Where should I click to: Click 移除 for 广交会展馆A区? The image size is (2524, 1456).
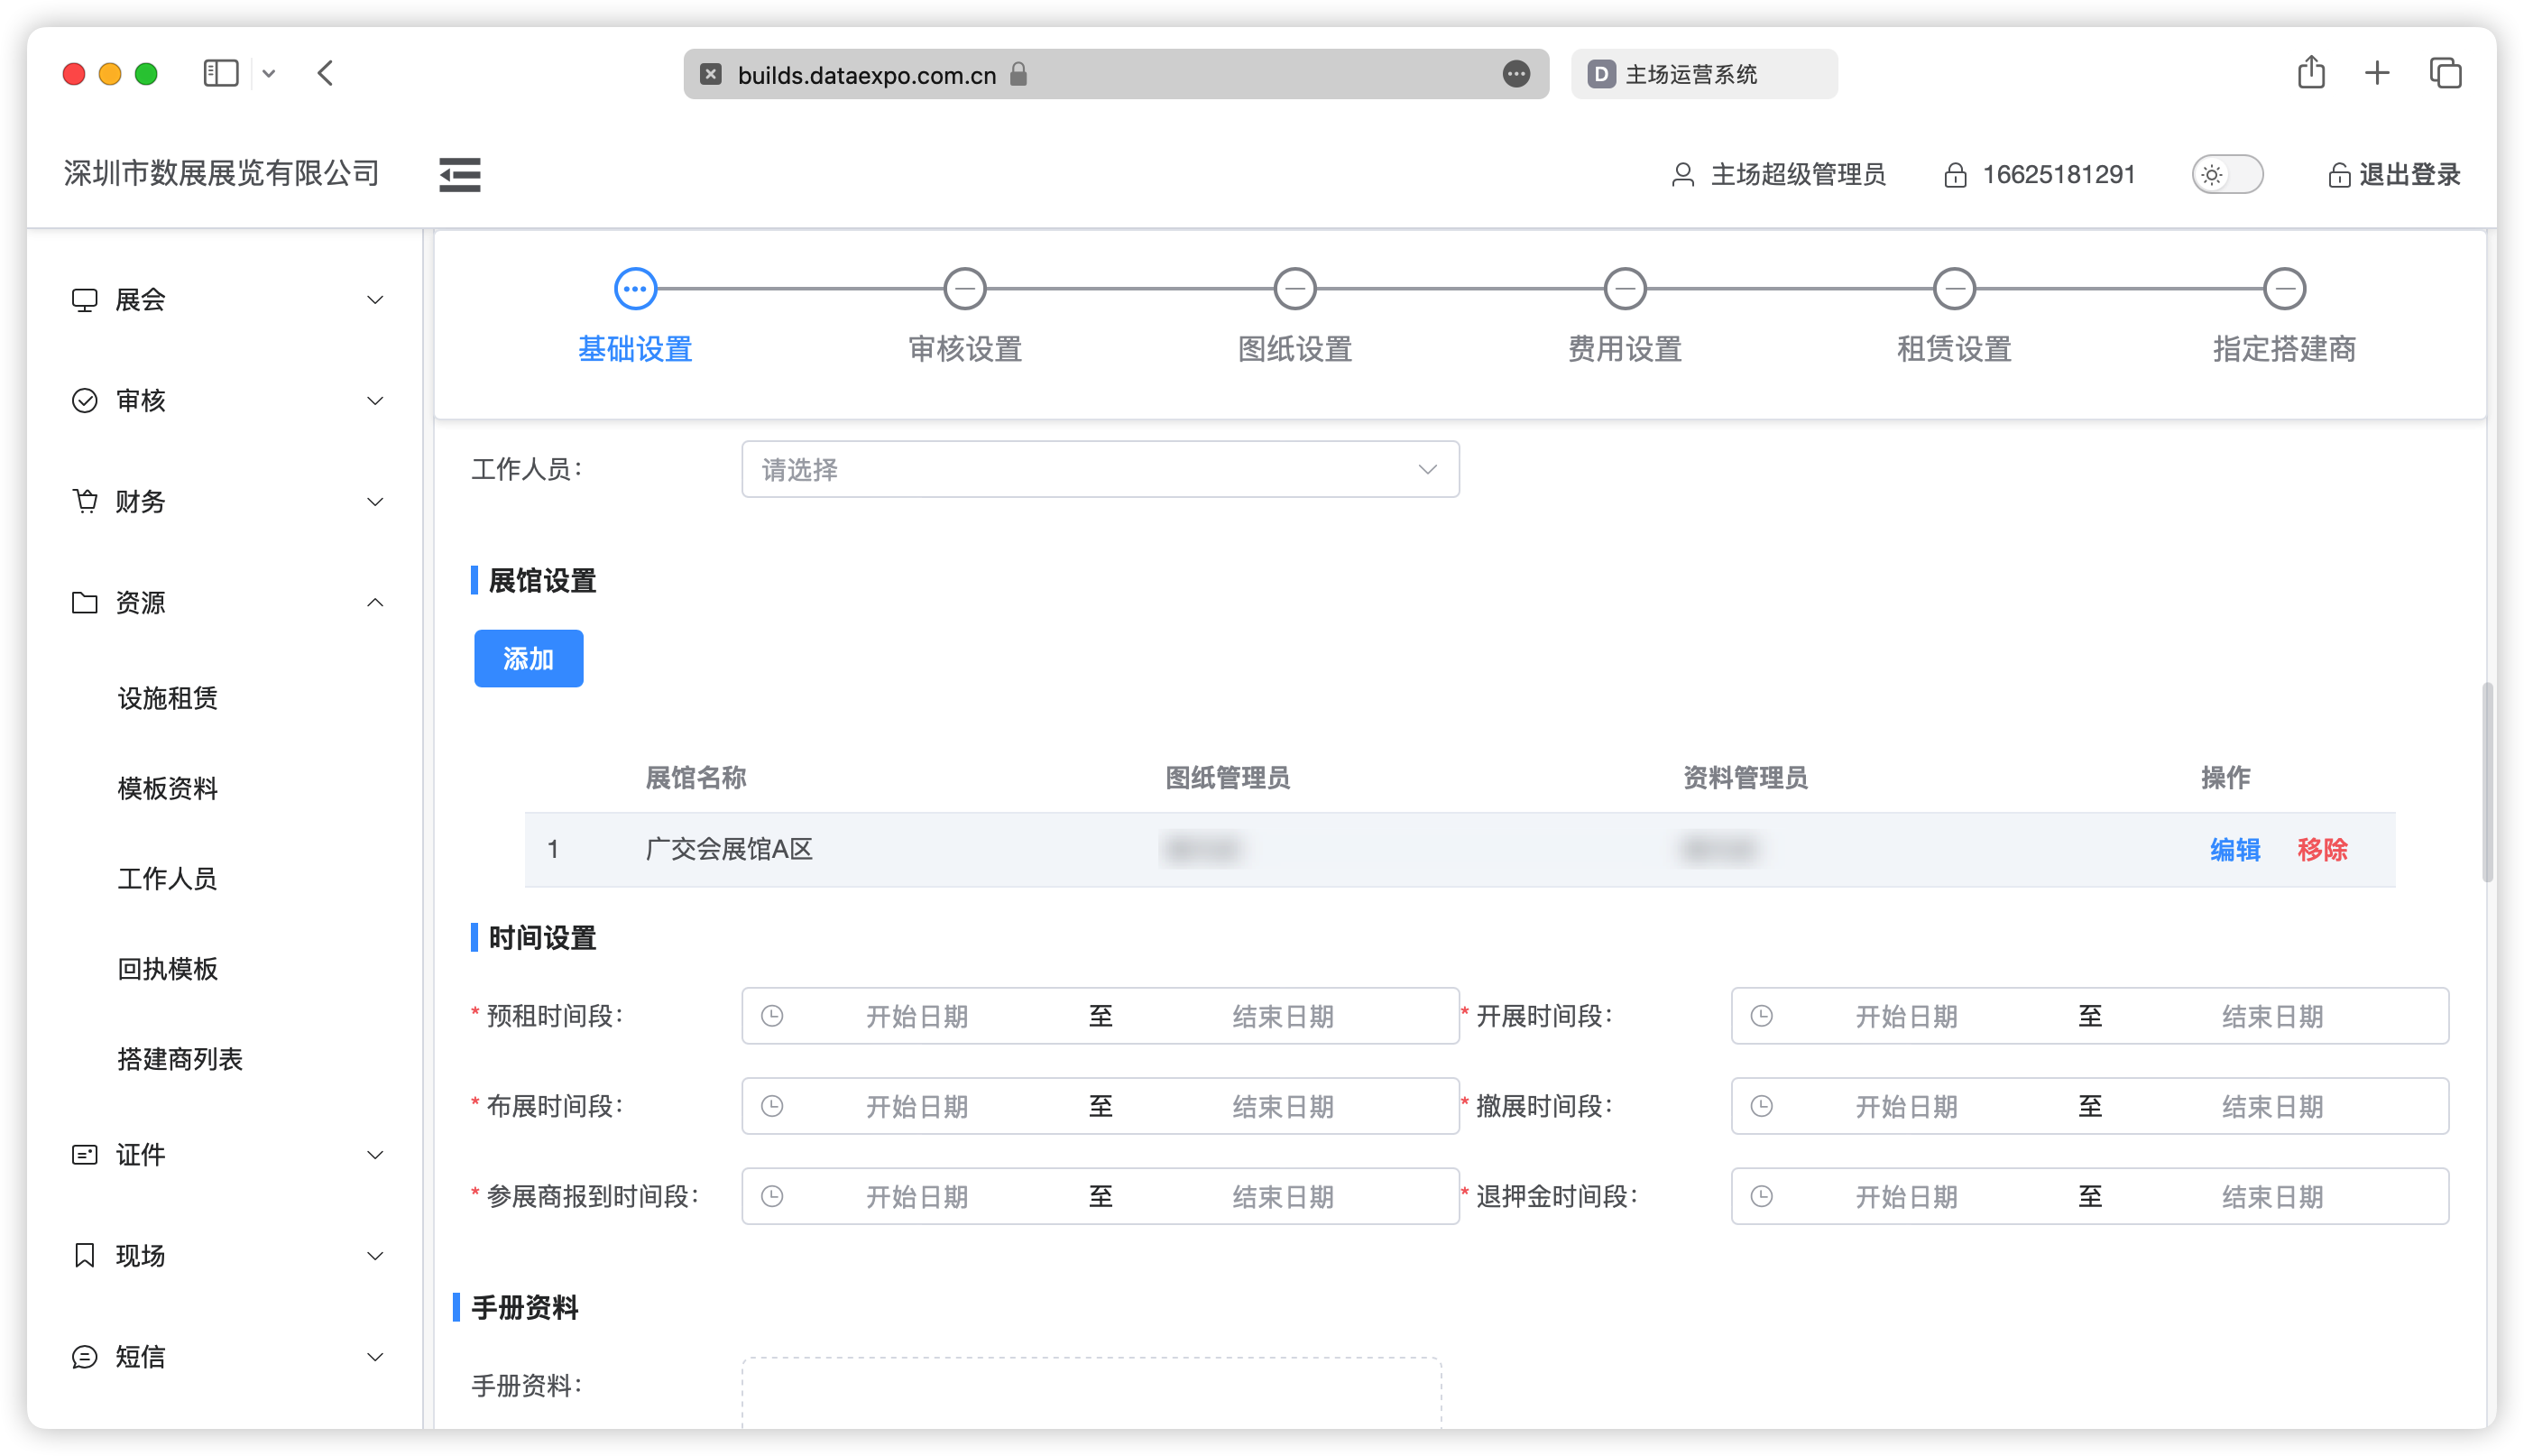tap(2322, 849)
